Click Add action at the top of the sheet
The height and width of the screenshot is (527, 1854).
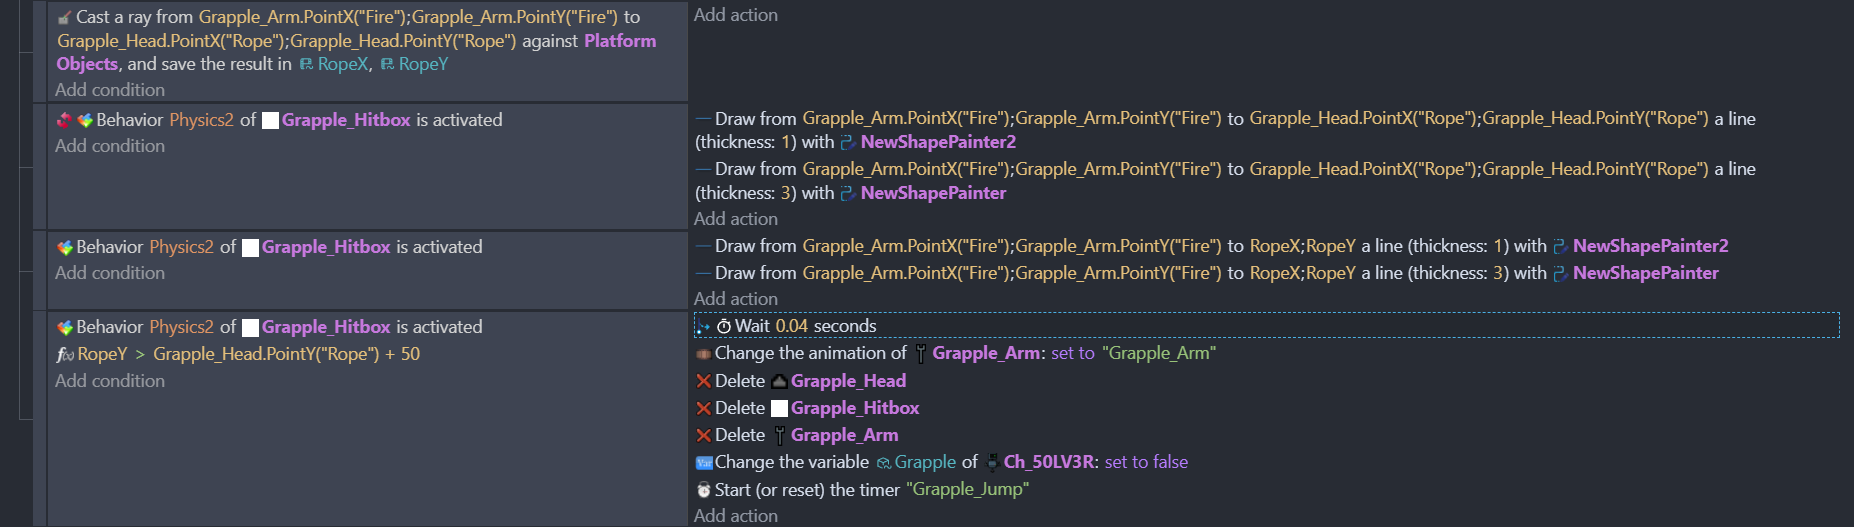coord(736,15)
